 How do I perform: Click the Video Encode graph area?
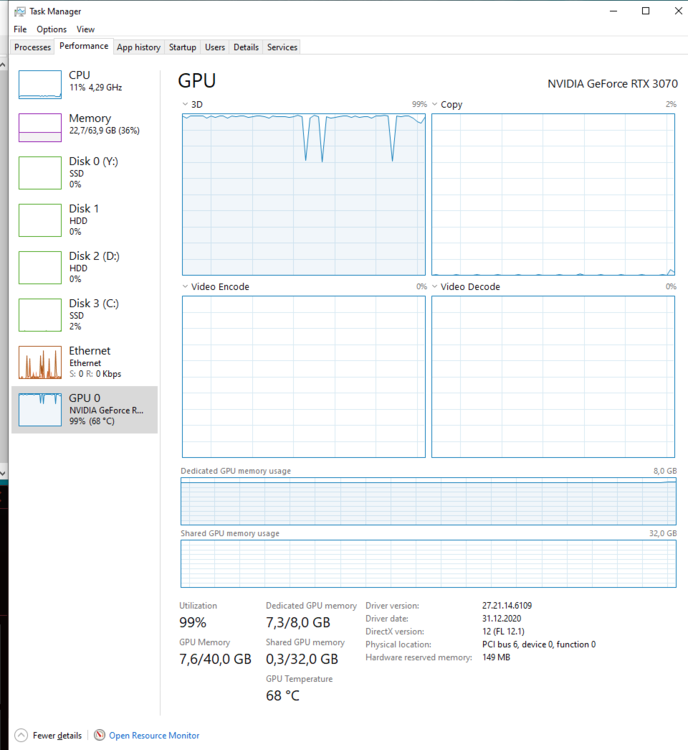[304, 376]
